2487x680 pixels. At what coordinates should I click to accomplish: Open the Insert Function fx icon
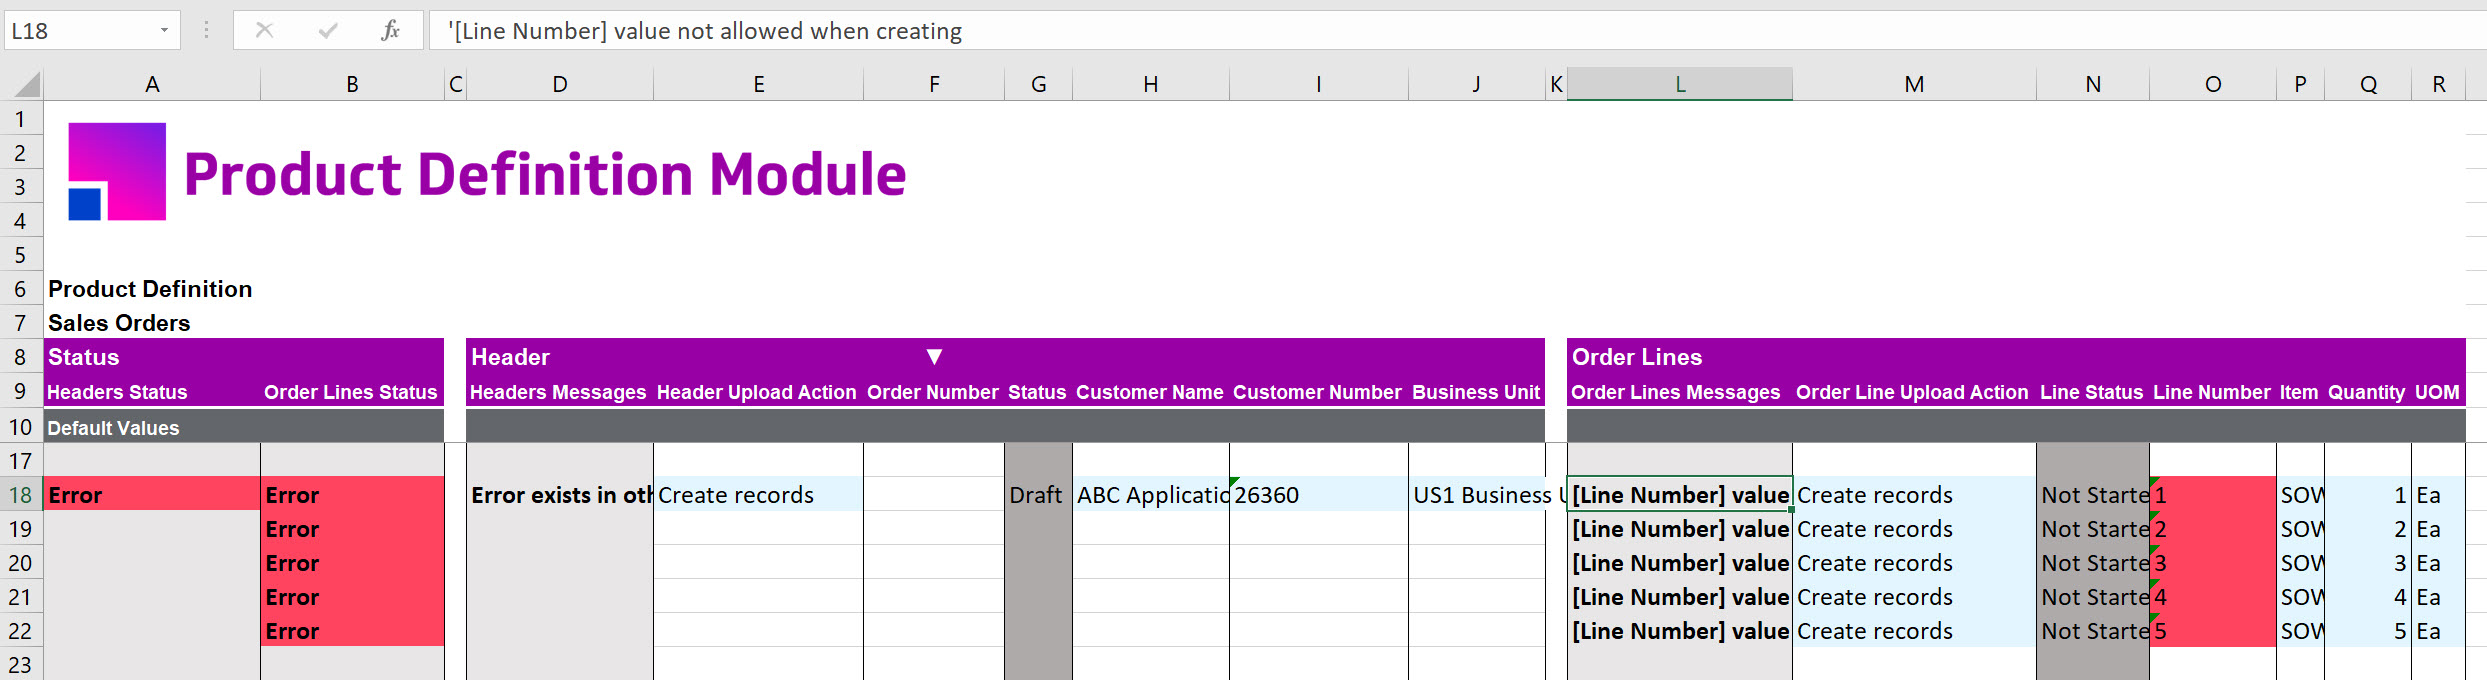390,31
